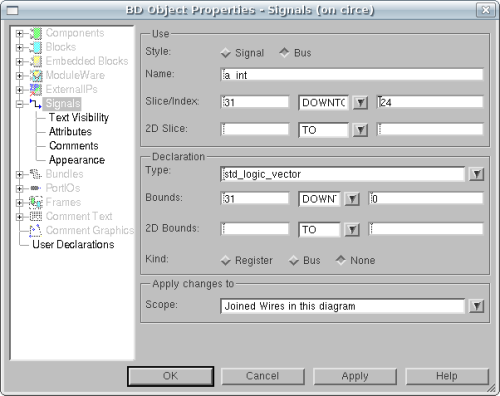The width and height of the screenshot is (500, 396).
Task: Select the Signals tree item
Action: click(63, 104)
